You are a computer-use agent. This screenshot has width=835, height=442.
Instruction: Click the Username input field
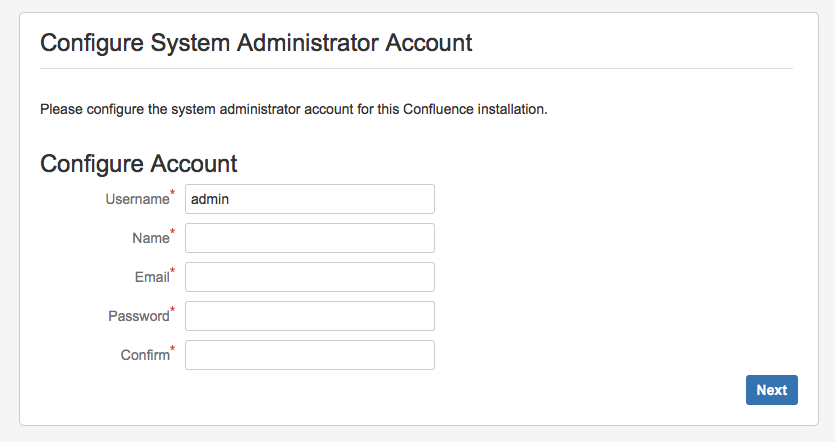click(310, 199)
